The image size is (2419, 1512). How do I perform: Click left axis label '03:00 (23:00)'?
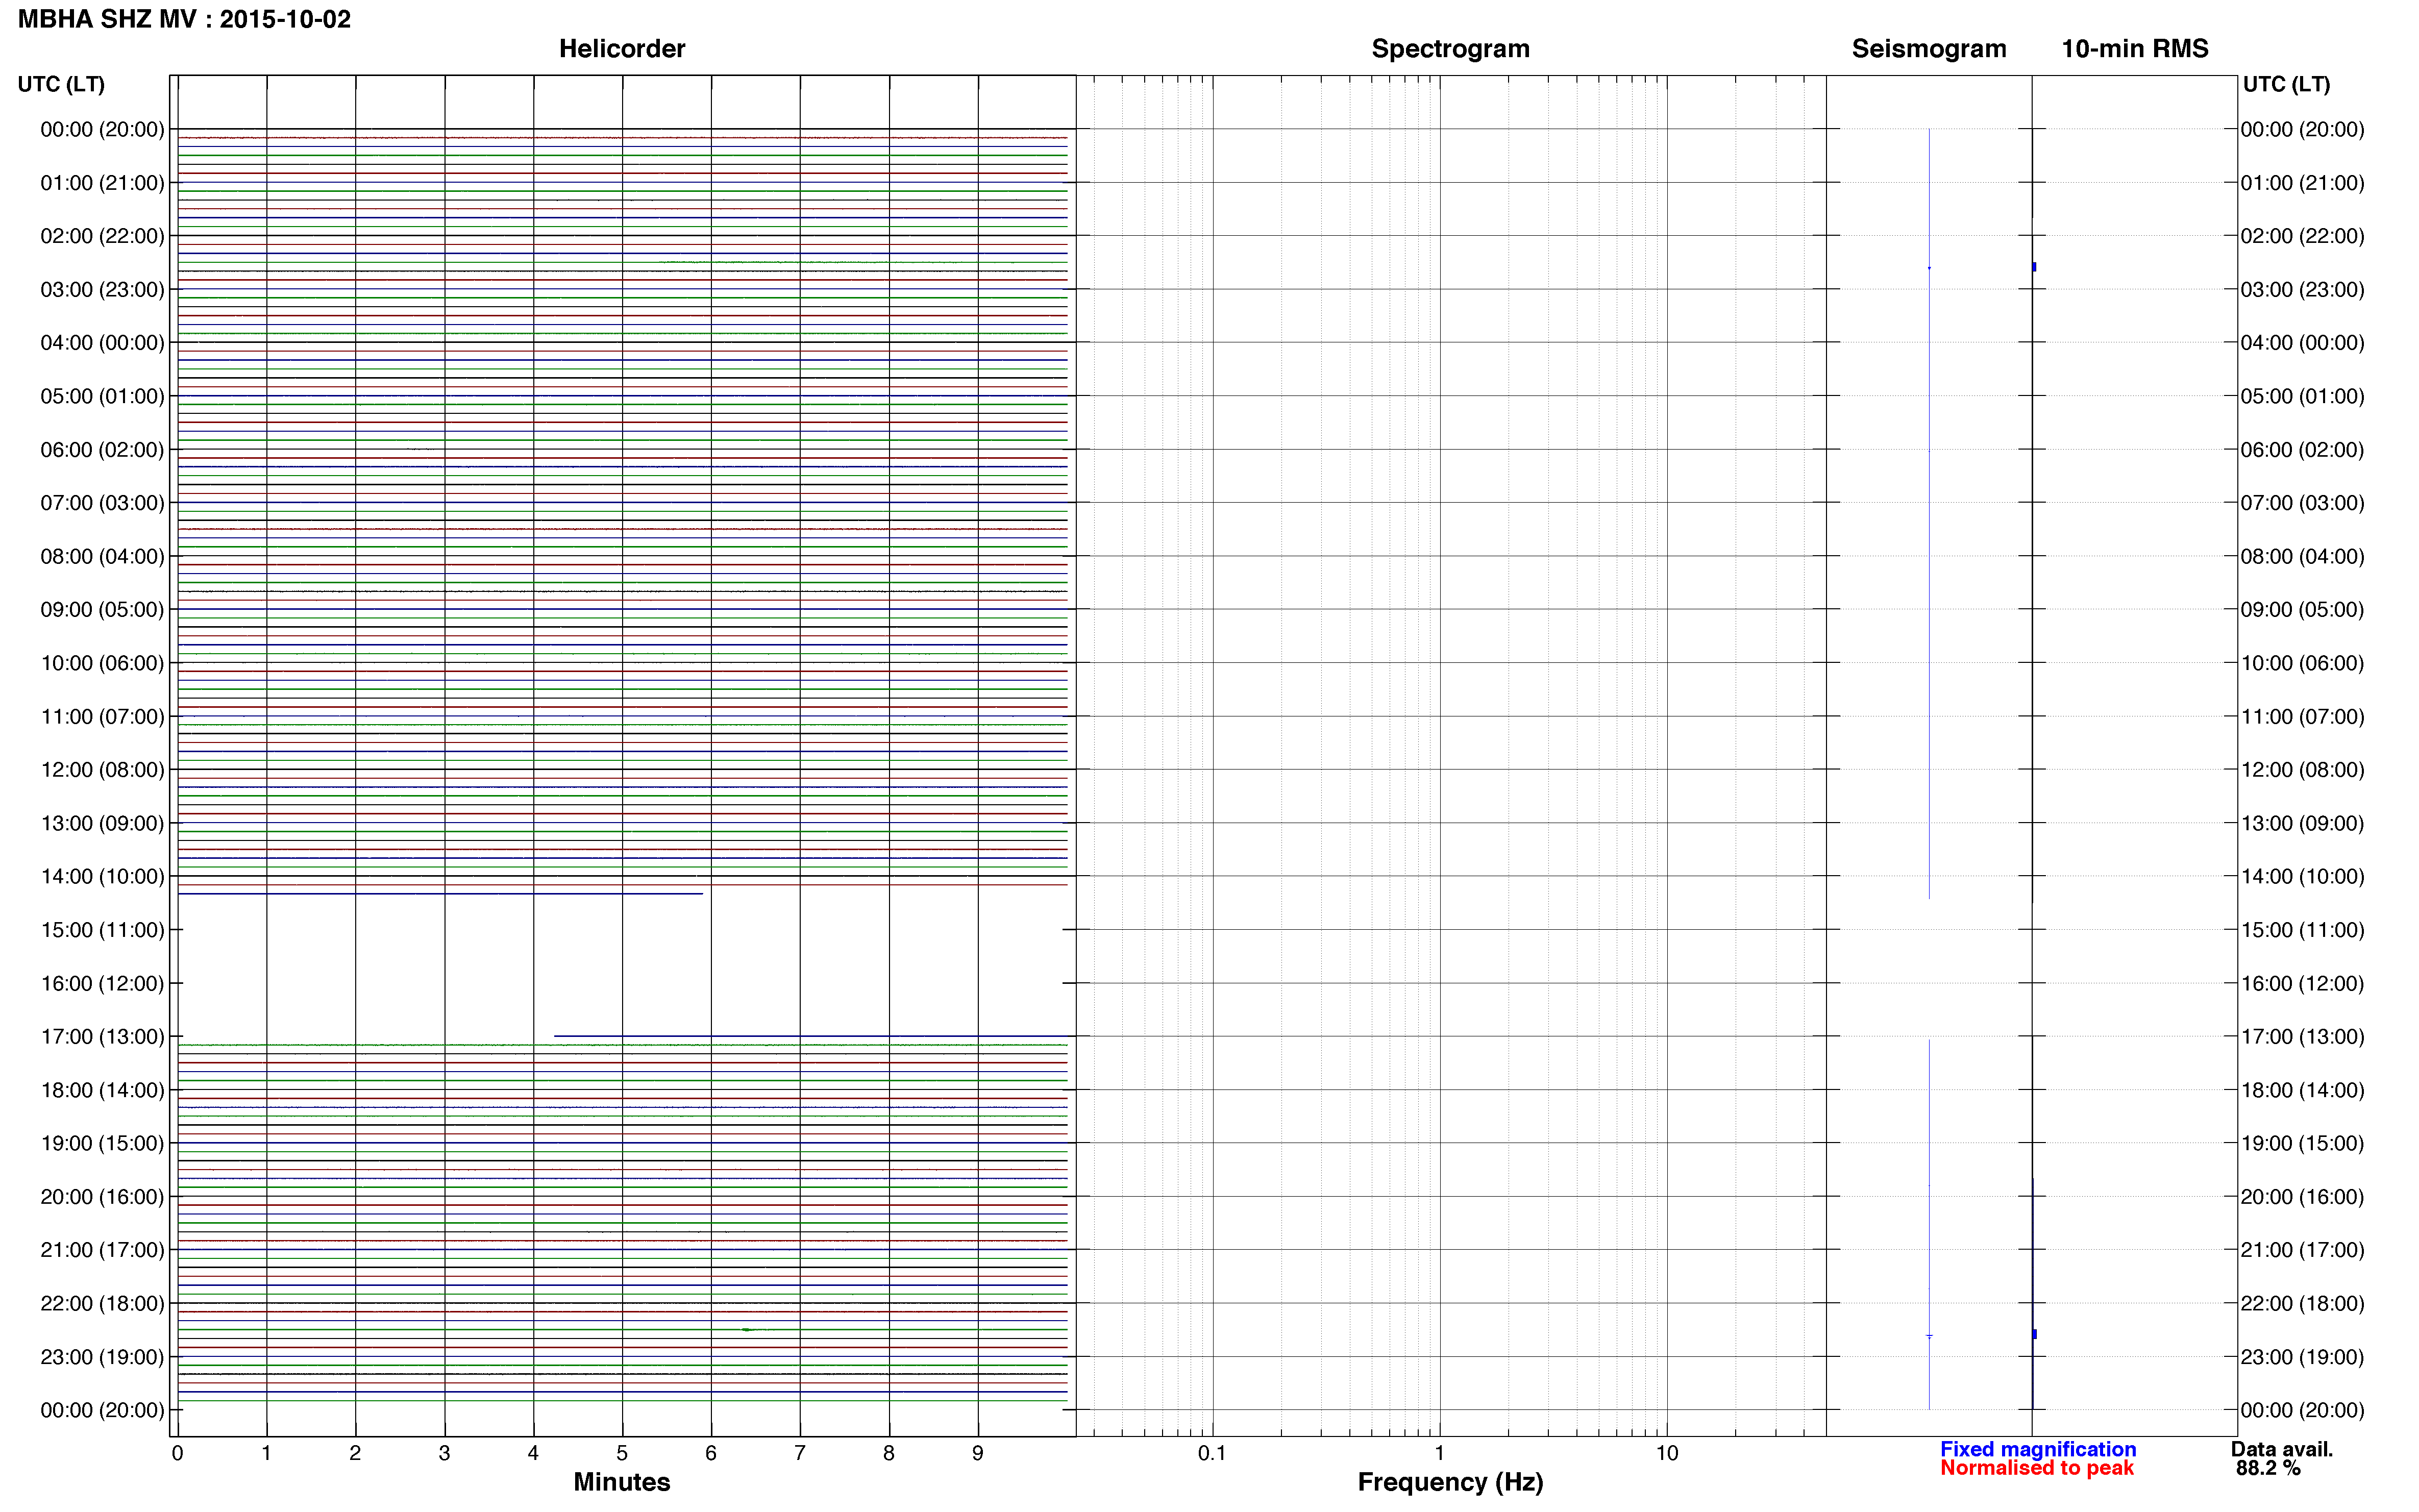coord(102,290)
